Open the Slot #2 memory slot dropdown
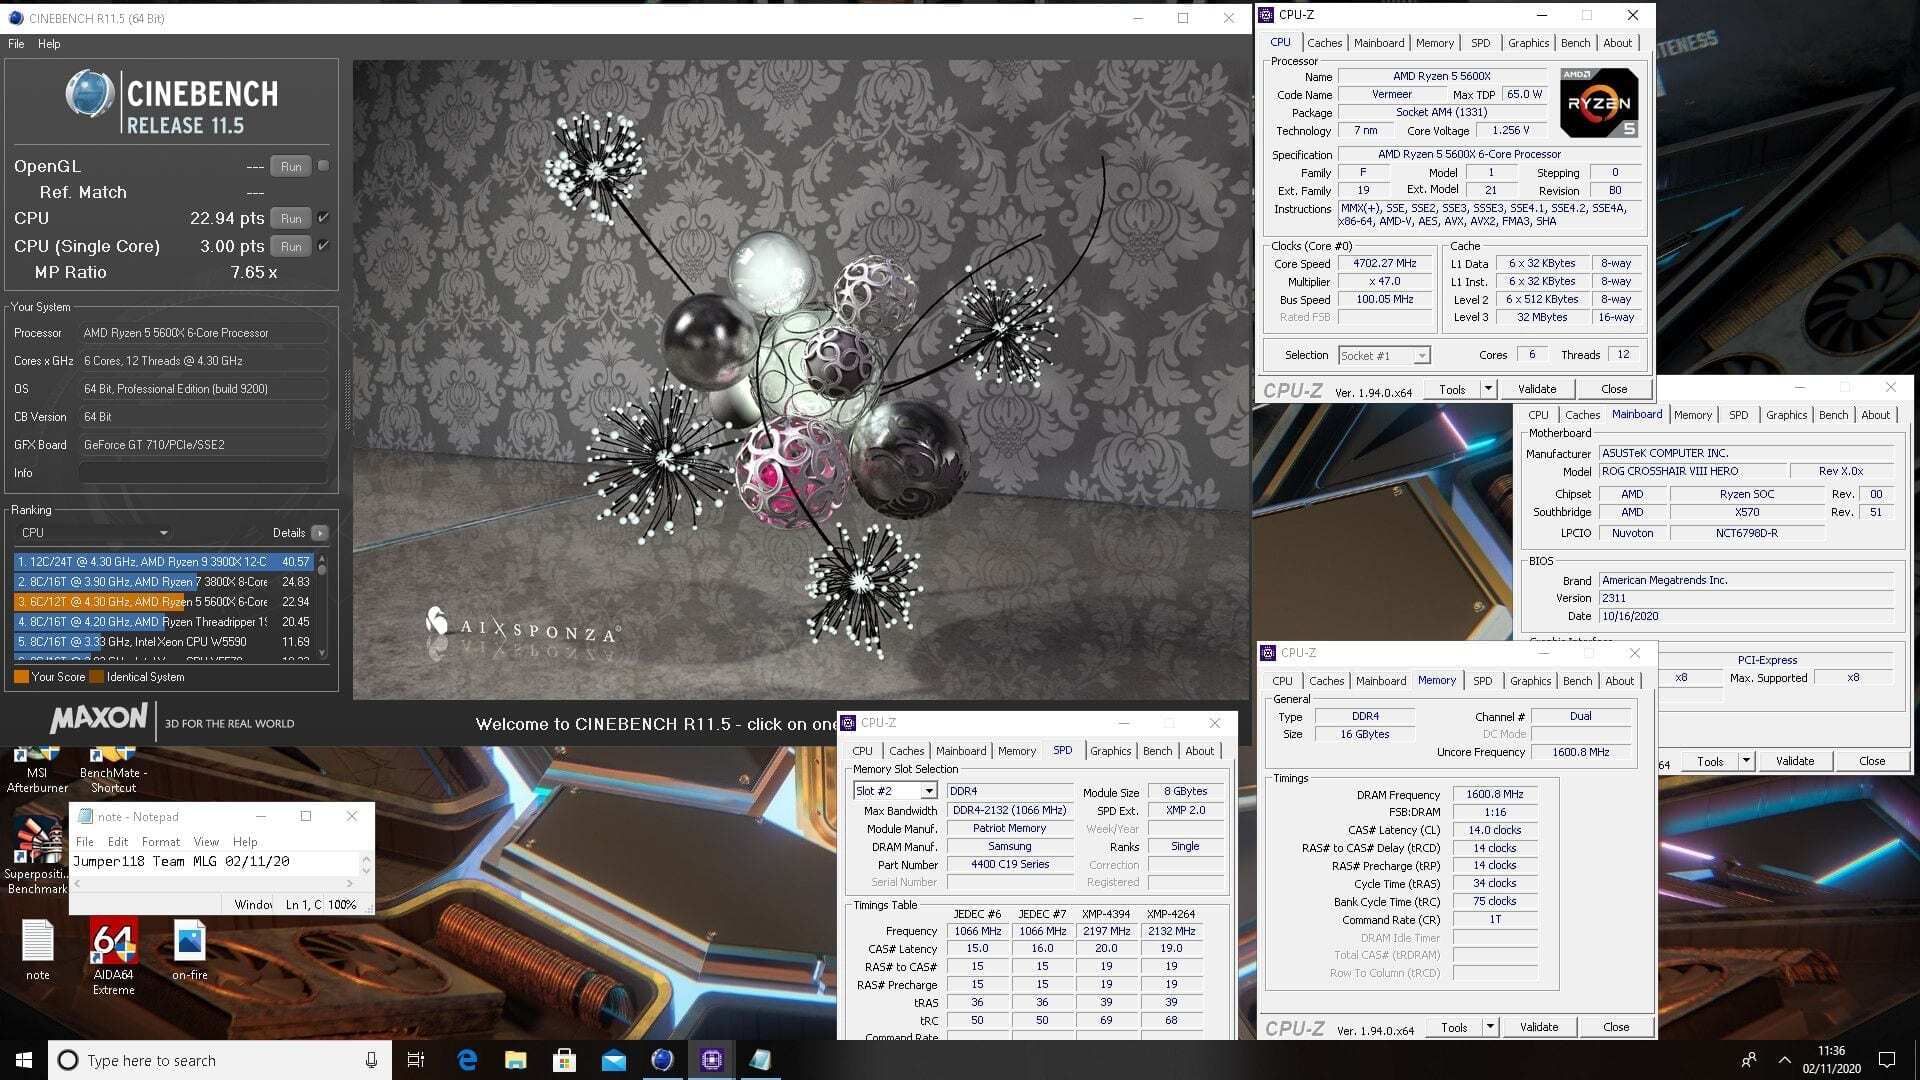Image resolution: width=1920 pixels, height=1080 pixels. pos(895,791)
